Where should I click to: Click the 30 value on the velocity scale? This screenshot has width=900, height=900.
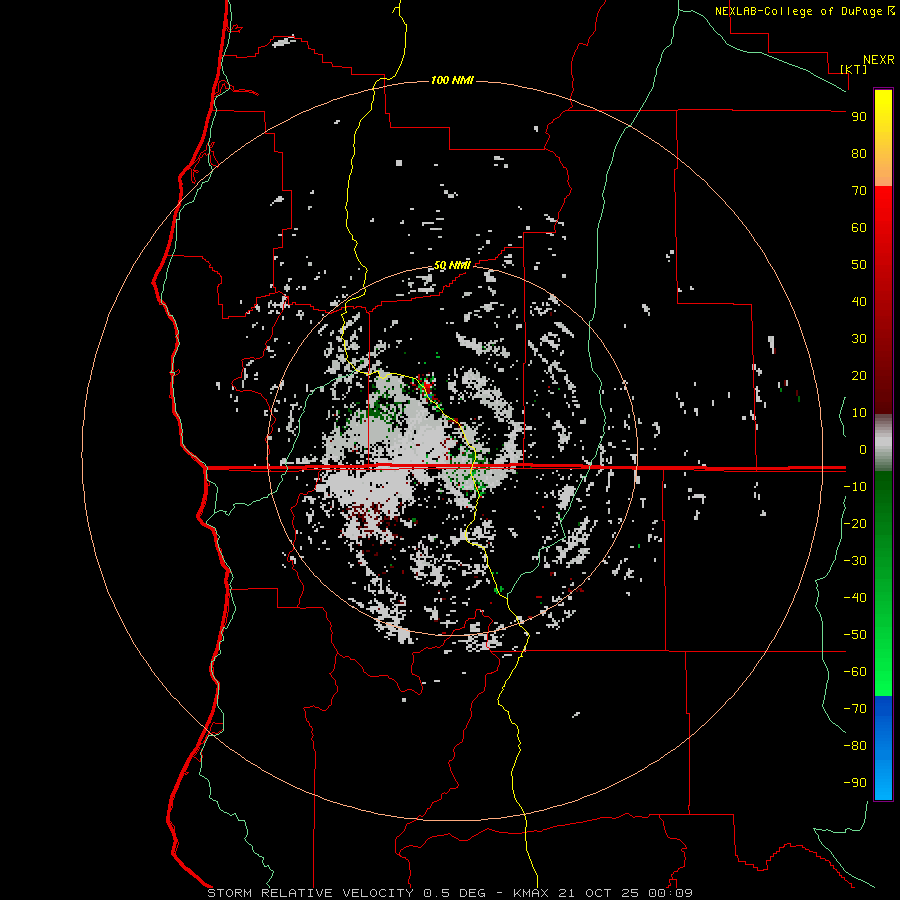click(x=859, y=339)
